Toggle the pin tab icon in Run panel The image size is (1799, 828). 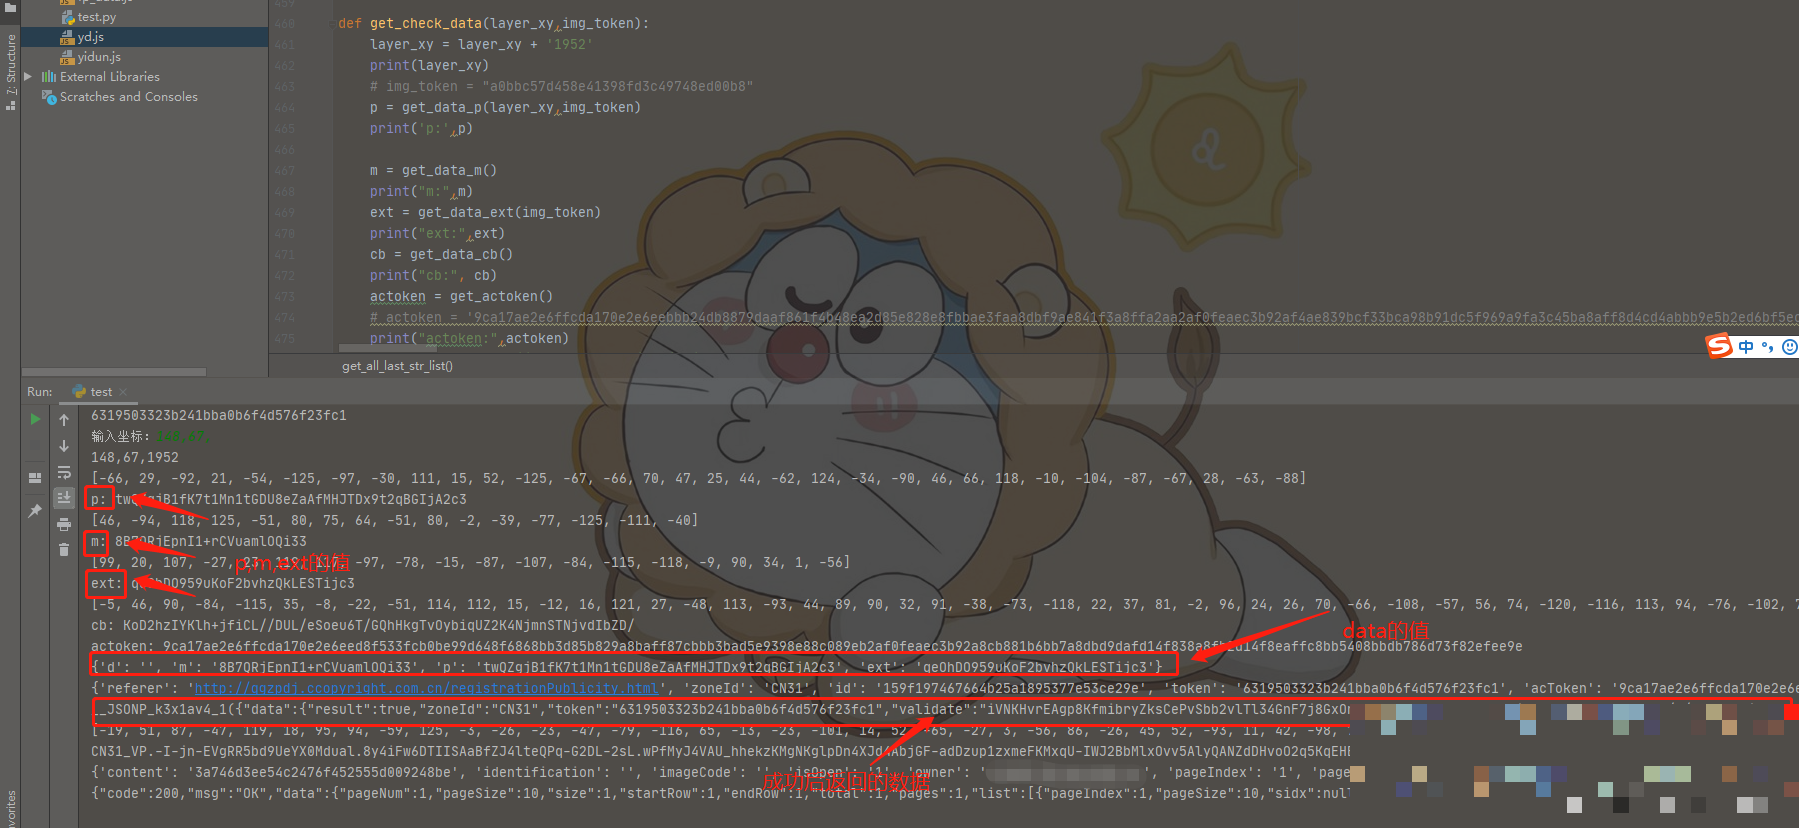coord(35,511)
